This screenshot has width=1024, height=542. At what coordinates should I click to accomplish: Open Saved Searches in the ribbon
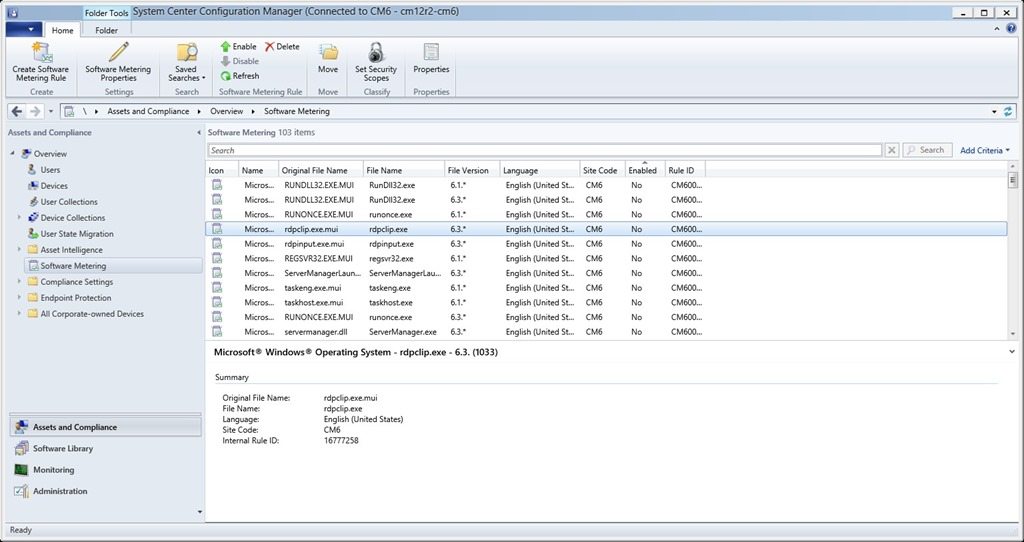186,62
